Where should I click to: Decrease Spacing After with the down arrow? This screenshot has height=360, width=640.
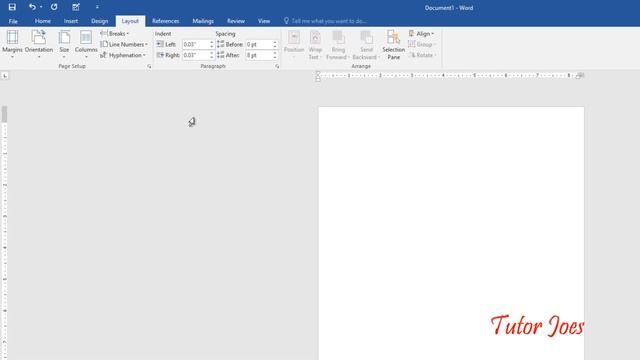tap(275, 57)
